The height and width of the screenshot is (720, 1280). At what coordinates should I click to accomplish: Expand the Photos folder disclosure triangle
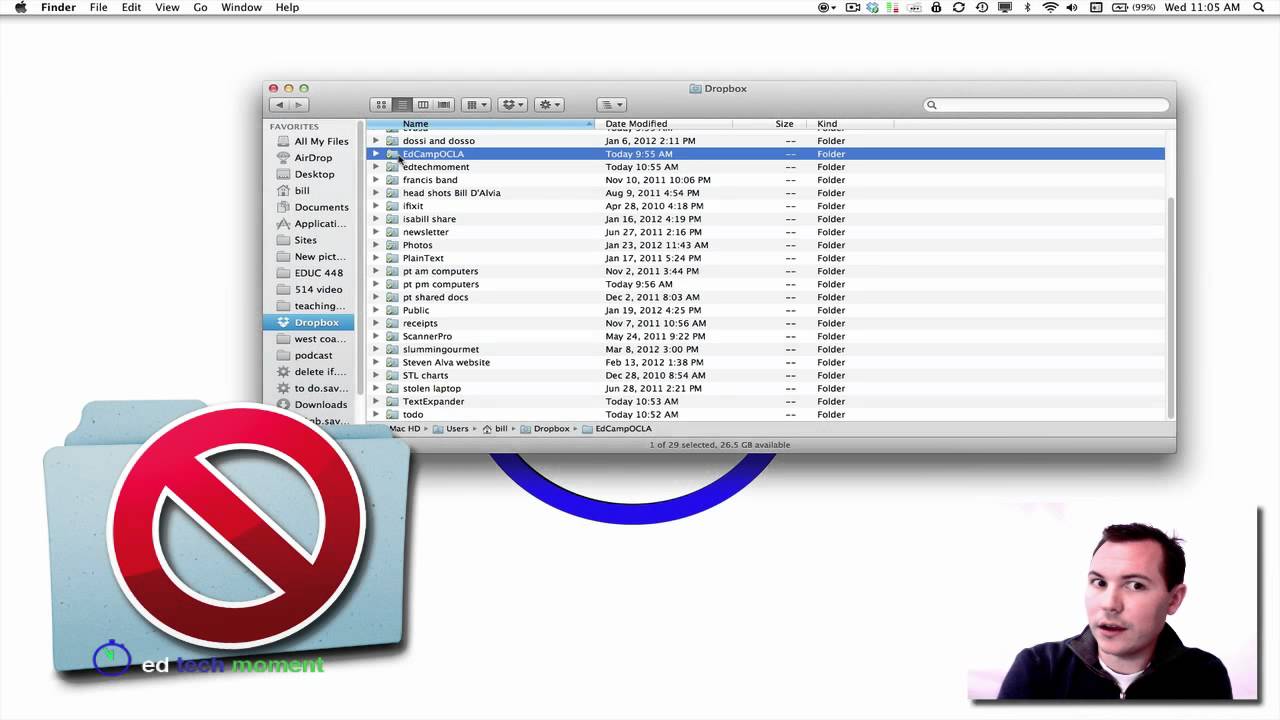[376, 245]
